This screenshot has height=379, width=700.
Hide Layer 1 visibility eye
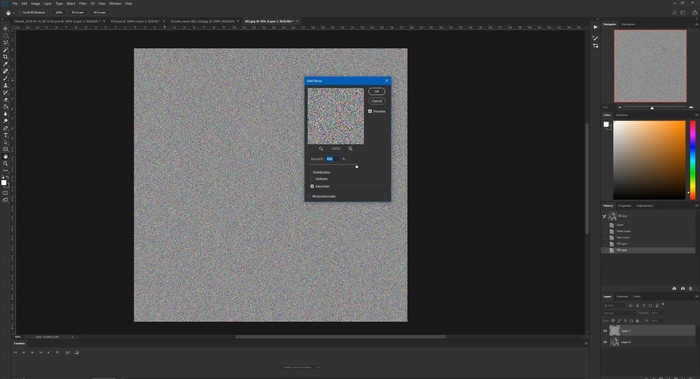point(605,331)
